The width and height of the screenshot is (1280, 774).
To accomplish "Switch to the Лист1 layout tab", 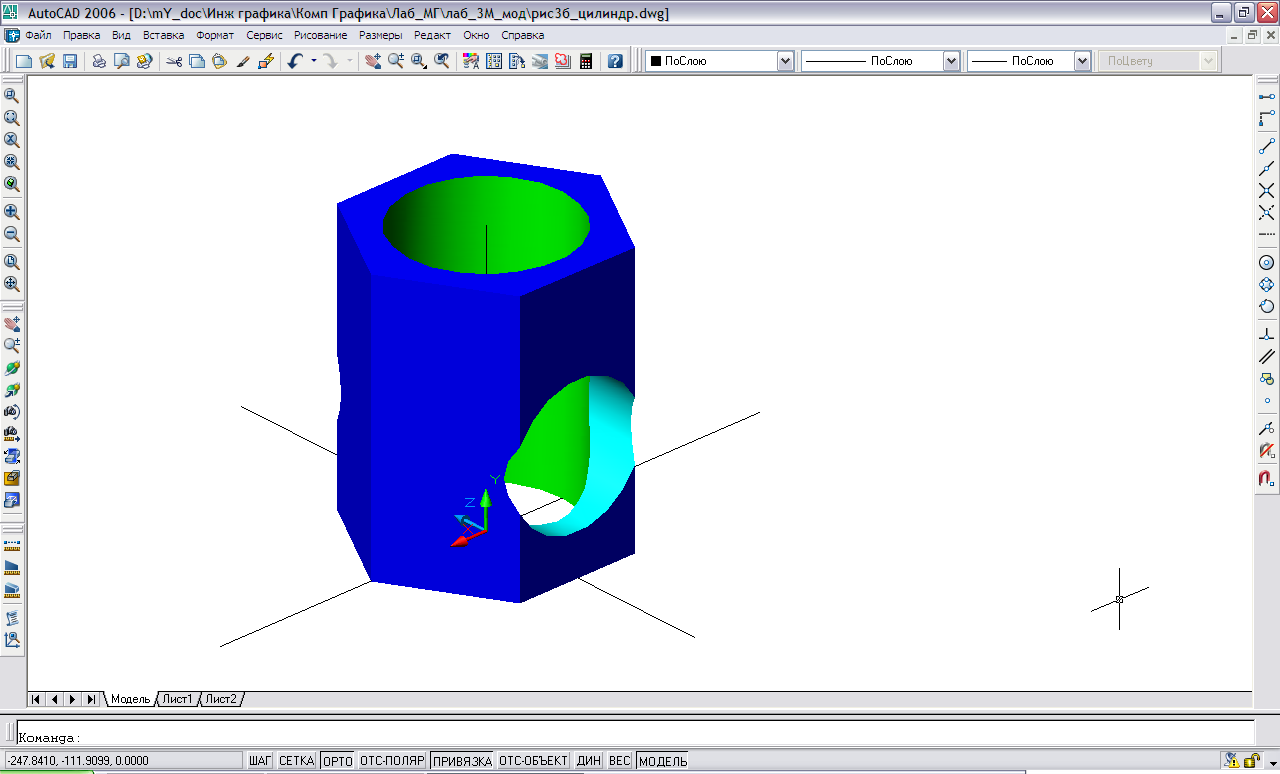I will (x=178, y=699).
